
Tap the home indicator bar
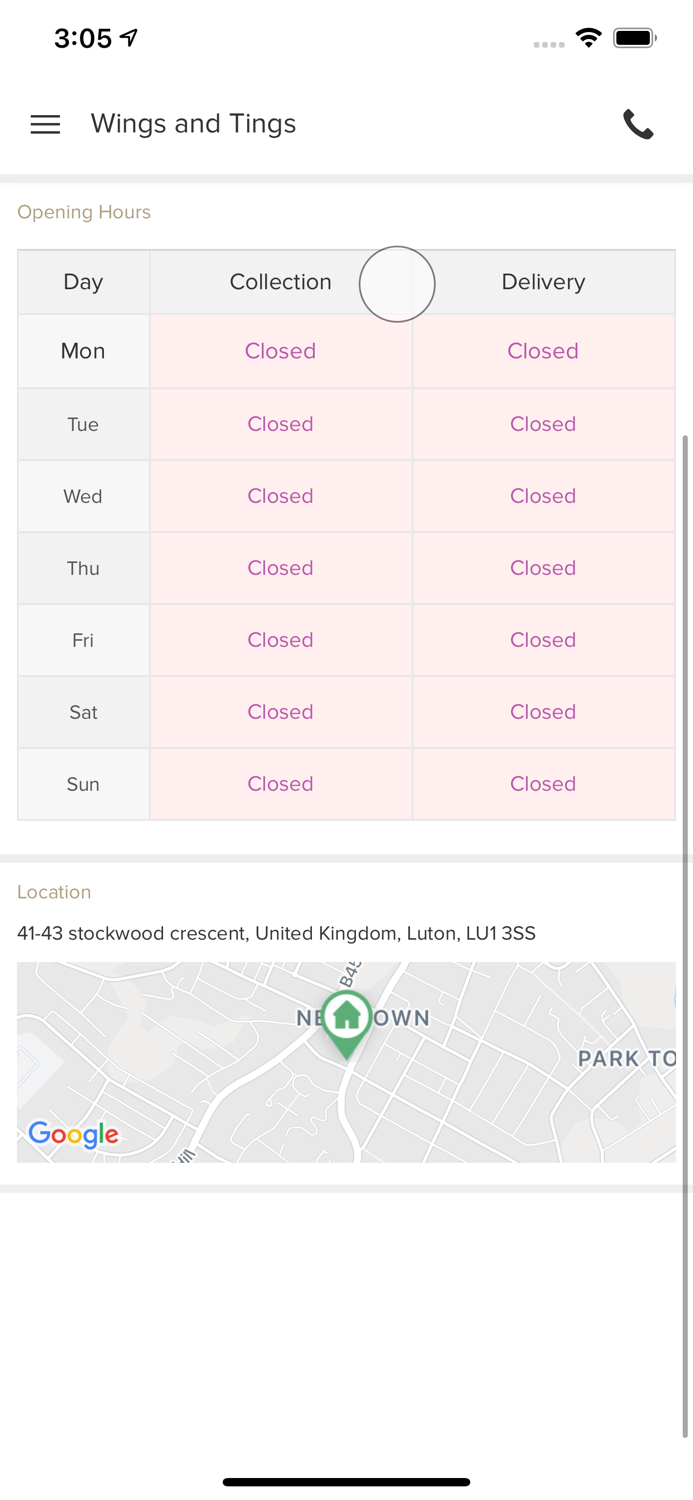346,1482
